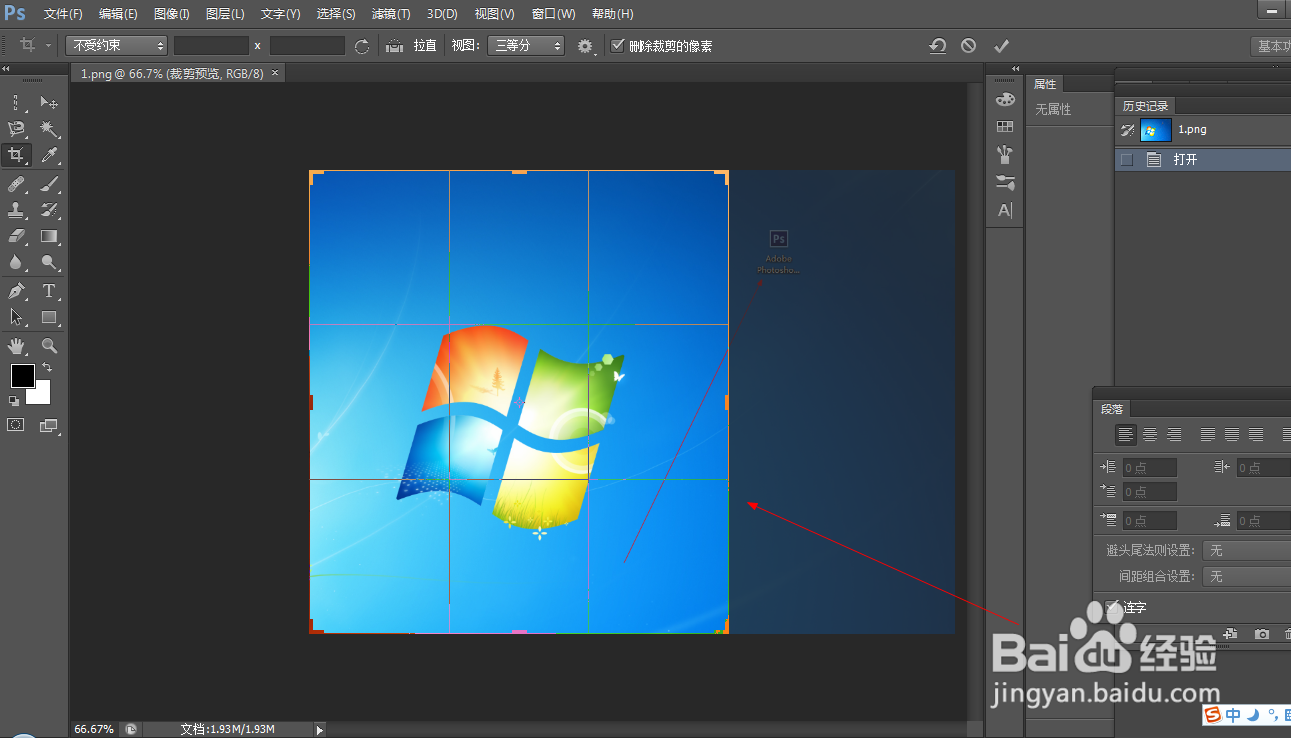Open the 三等分 overlay view dropdown
The image size is (1291, 738).
(526, 46)
